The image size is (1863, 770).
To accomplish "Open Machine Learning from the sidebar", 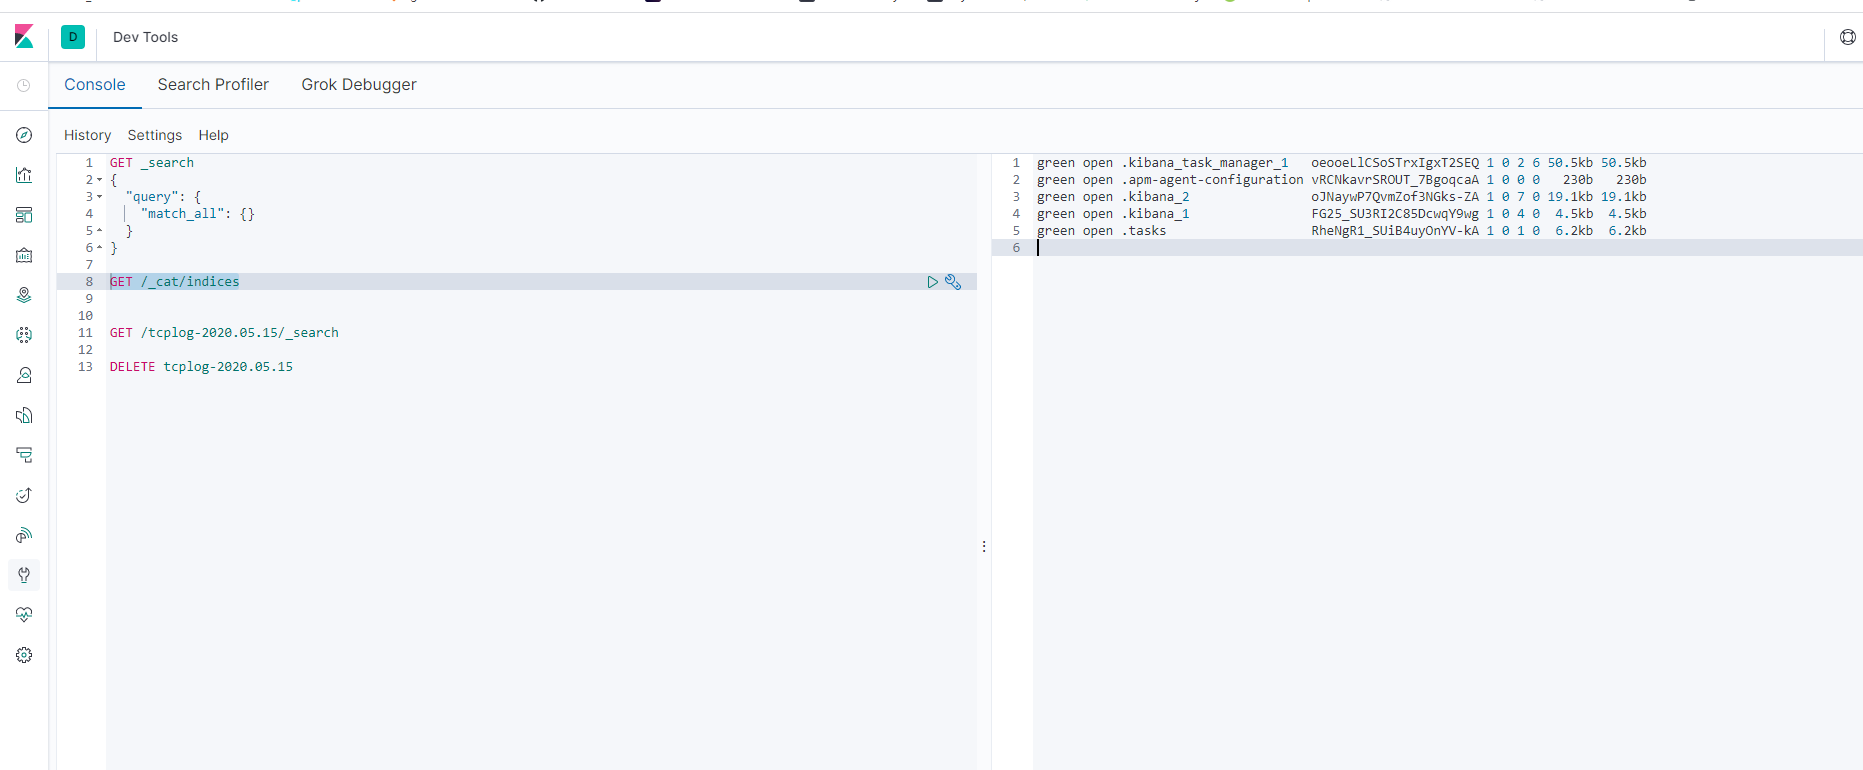I will (x=24, y=335).
